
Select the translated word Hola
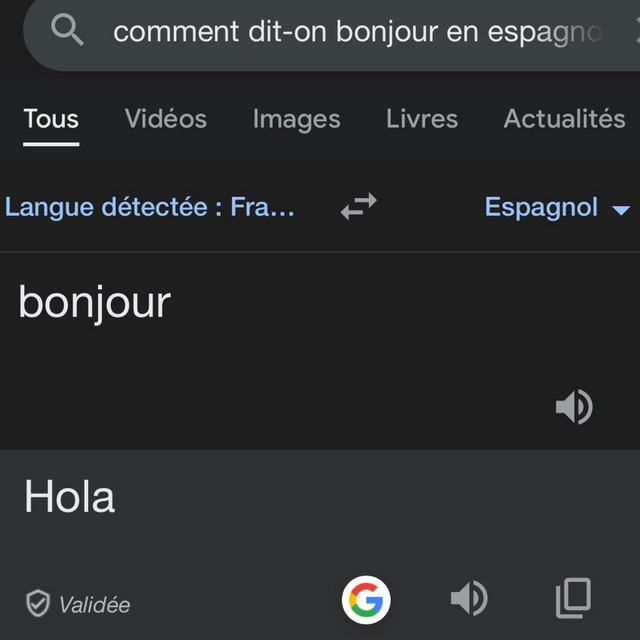click(69, 496)
